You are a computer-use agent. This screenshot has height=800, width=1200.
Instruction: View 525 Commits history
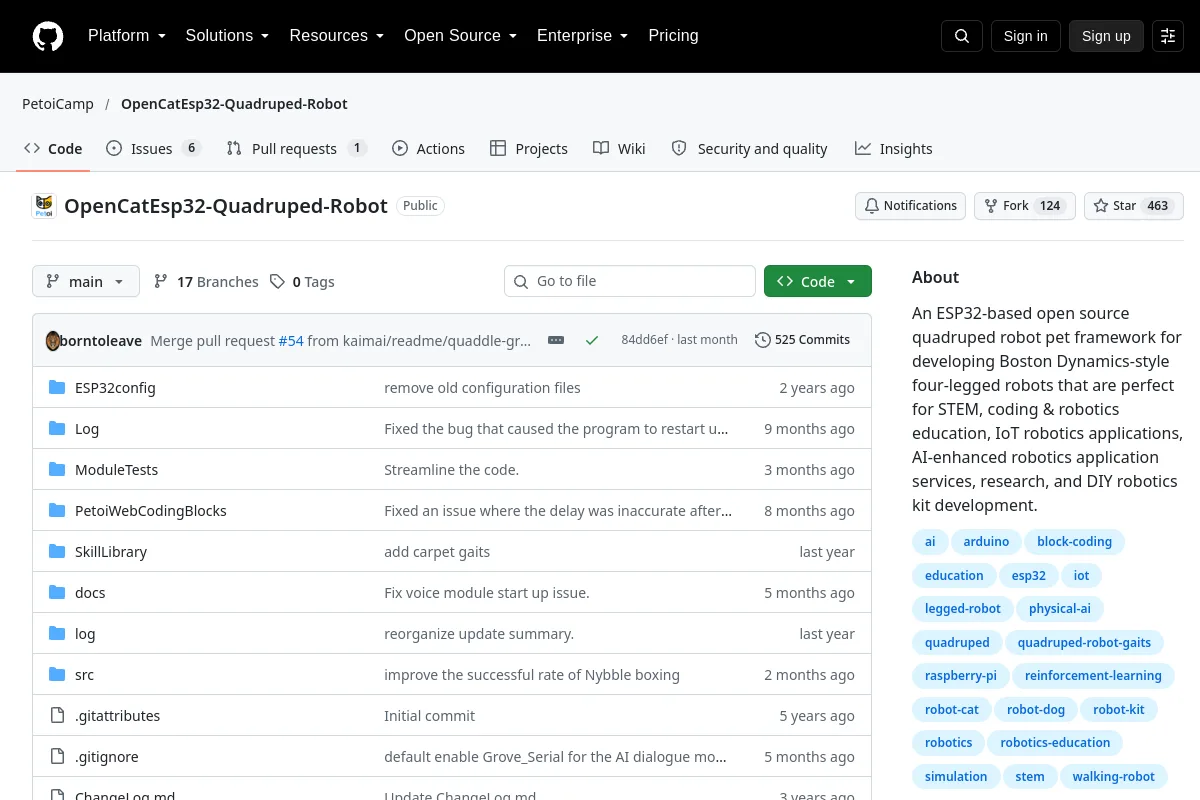pyautogui.click(x=803, y=340)
